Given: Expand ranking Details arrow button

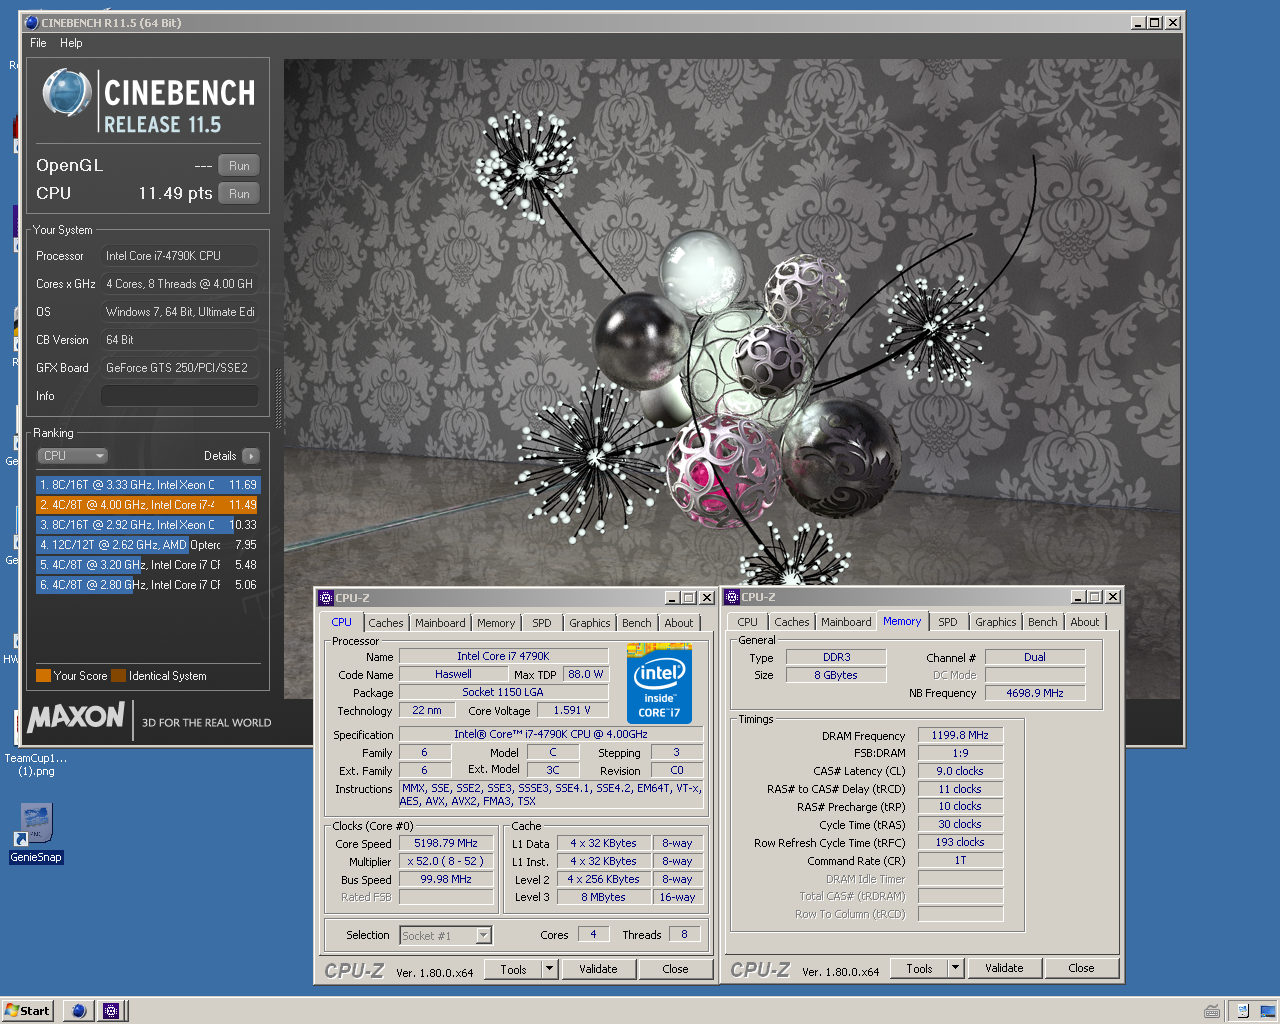Looking at the screenshot, I should (251, 456).
